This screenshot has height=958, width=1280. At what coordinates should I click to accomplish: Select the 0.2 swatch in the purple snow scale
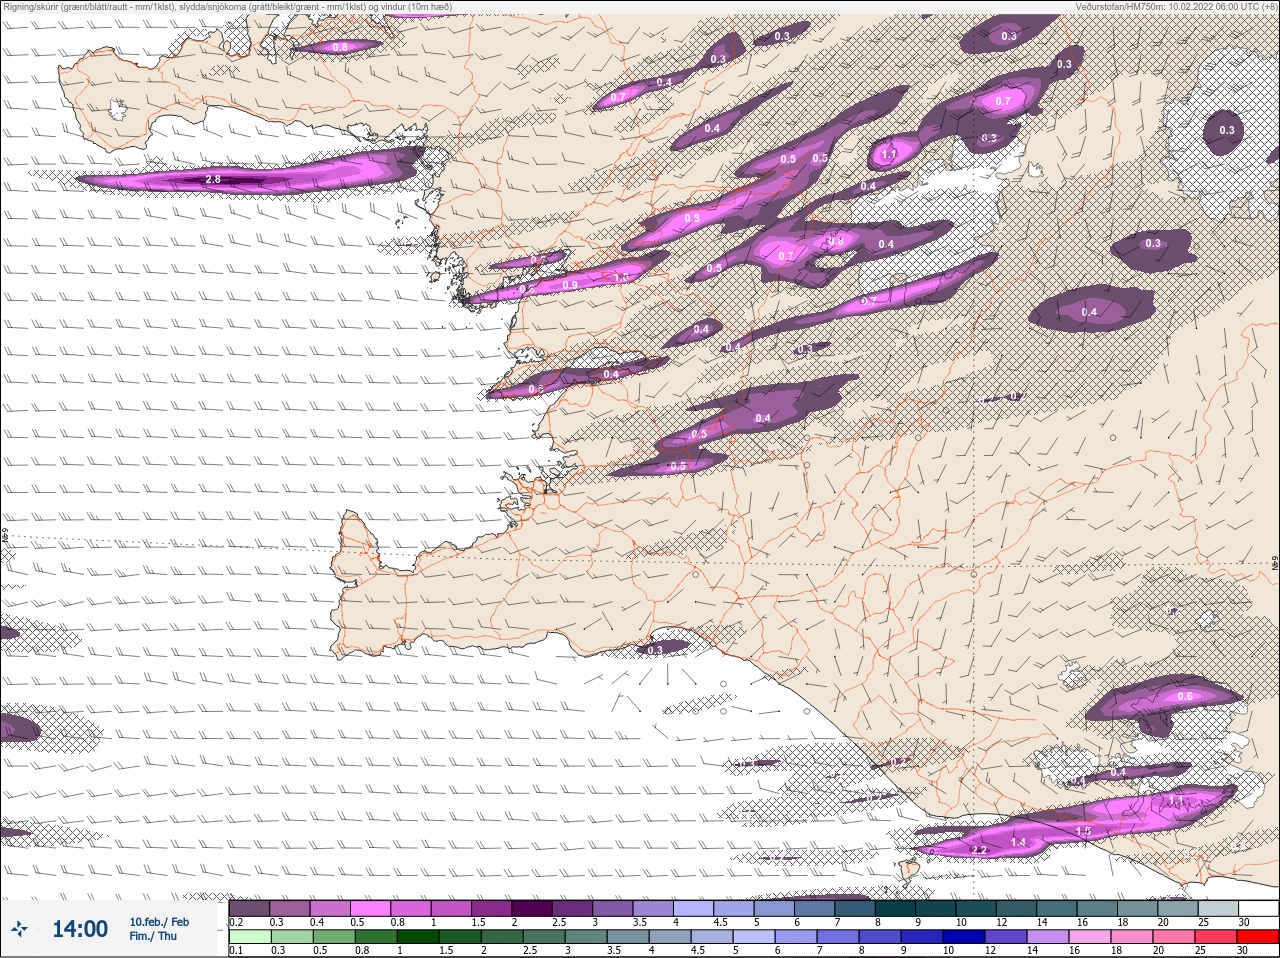[249, 908]
